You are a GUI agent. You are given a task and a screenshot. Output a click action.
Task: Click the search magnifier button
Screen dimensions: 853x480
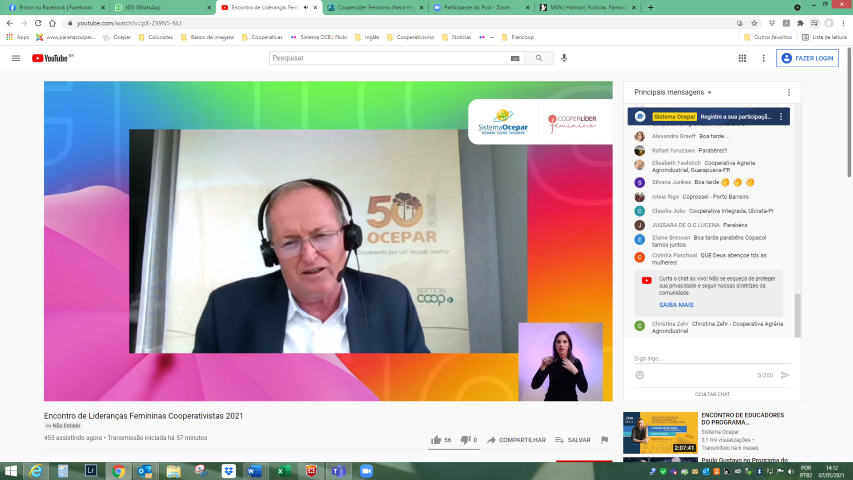539,58
